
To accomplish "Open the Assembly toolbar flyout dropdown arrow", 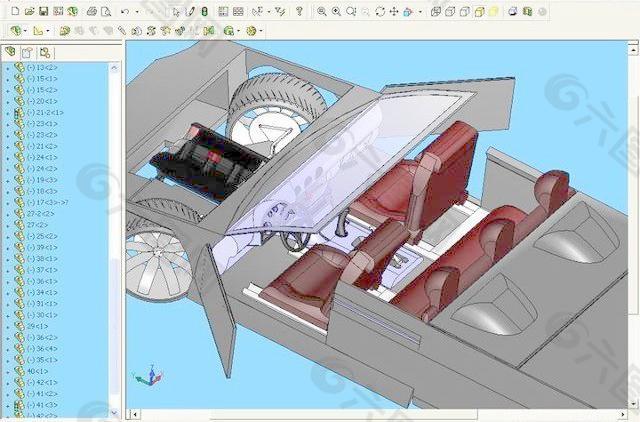I will pyautogui.click(x=25, y=31).
